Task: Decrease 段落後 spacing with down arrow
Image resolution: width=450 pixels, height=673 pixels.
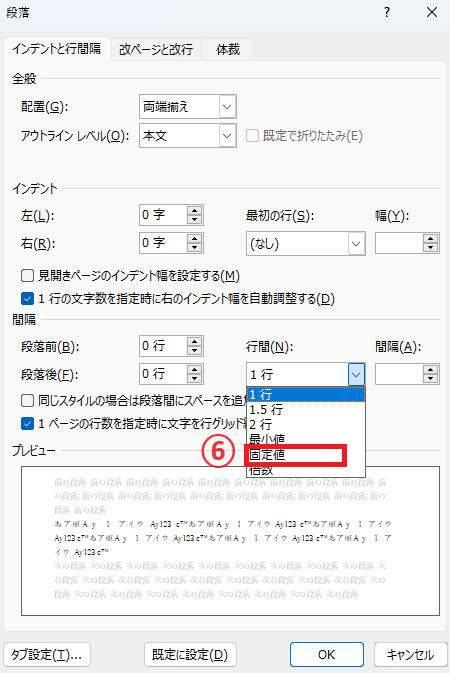Action: (x=195, y=379)
